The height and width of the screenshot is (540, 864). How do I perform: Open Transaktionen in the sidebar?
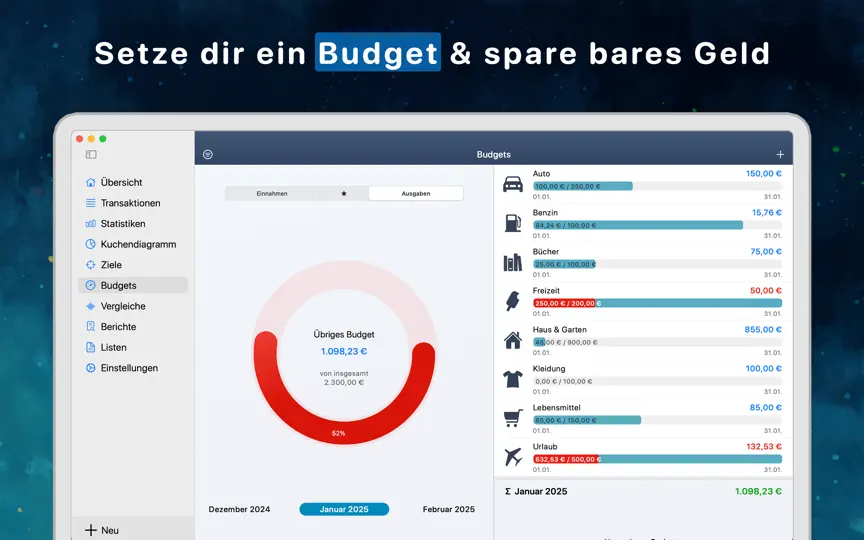pos(133,203)
